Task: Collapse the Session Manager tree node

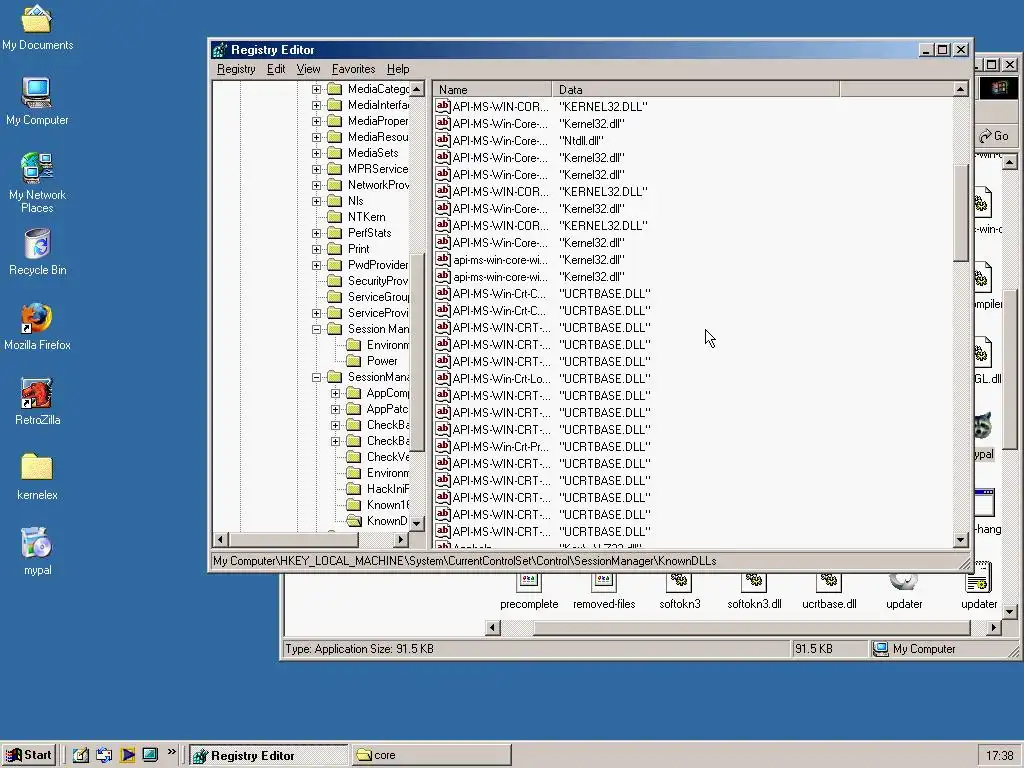Action: [316, 329]
